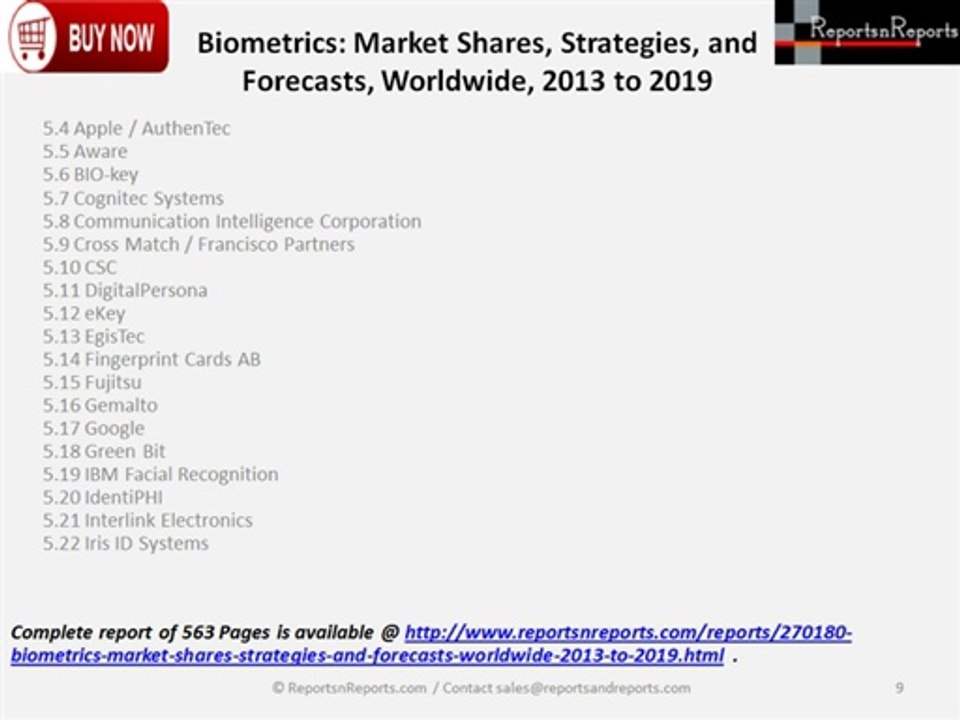The height and width of the screenshot is (720, 960).
Task: Select '5.8 Communication Intelligence Corporation'
Action: click(232, 221)
